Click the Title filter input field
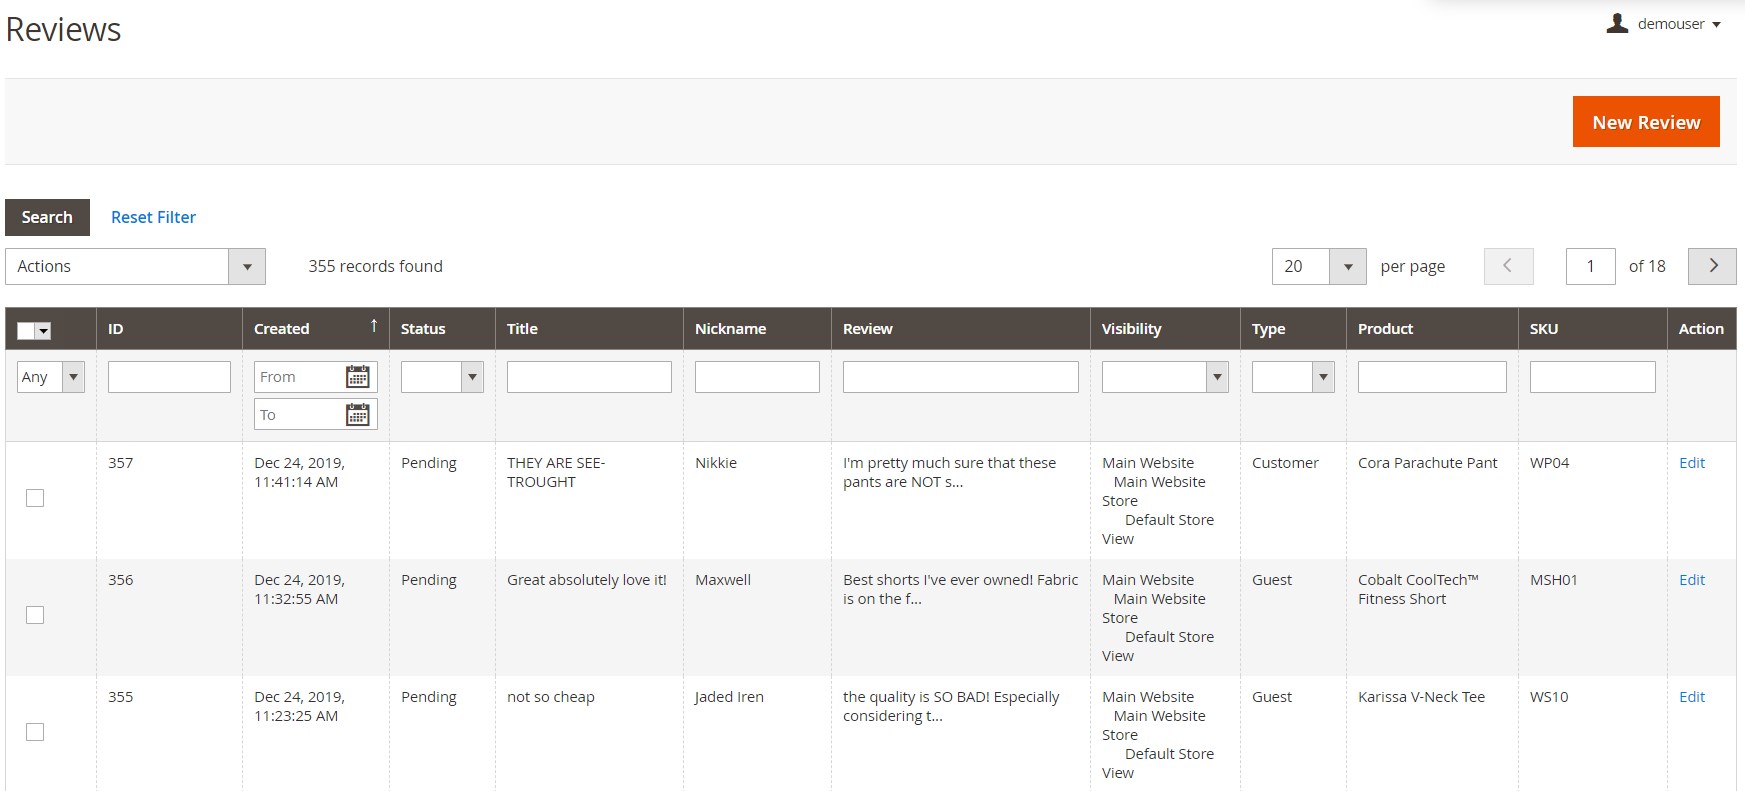The width and height of the screenshot is (1745, 791). click(589, 377)
